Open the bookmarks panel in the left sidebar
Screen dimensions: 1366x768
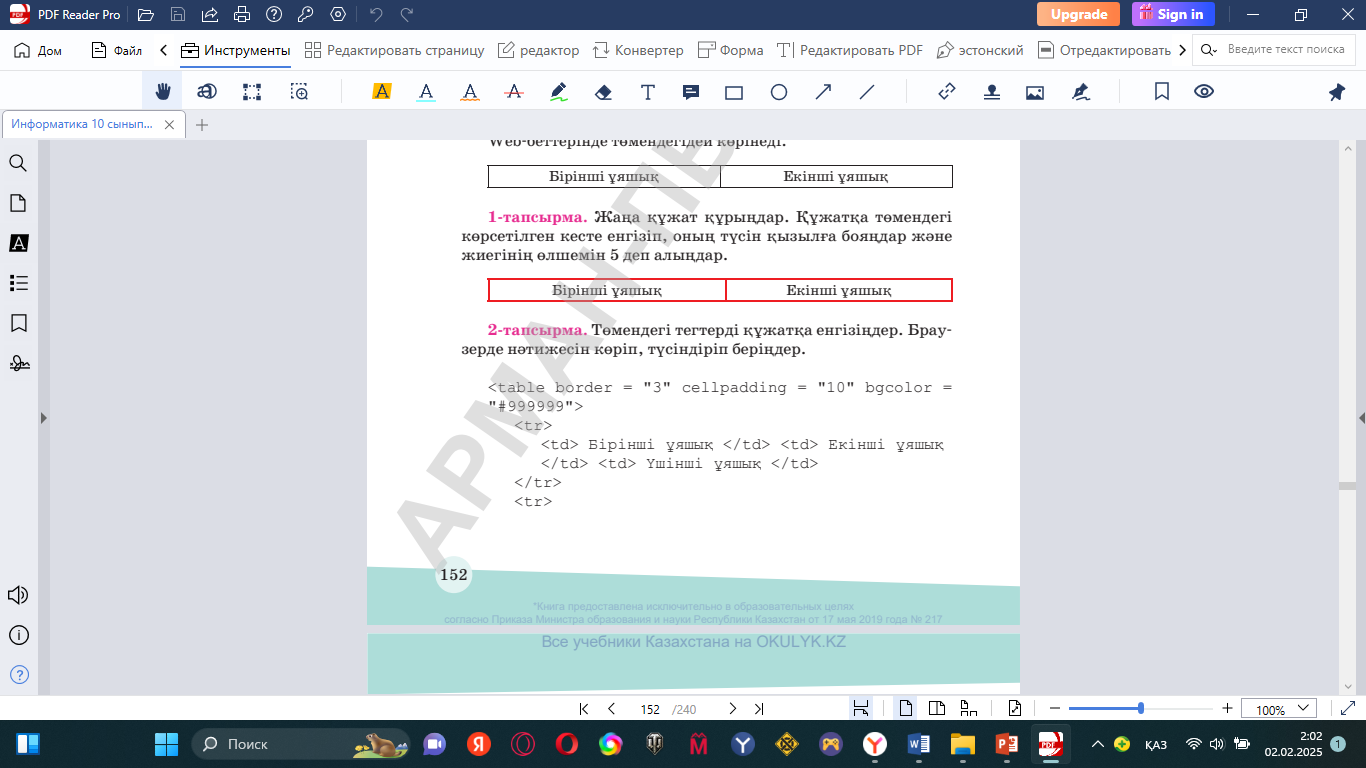[18, 323]
